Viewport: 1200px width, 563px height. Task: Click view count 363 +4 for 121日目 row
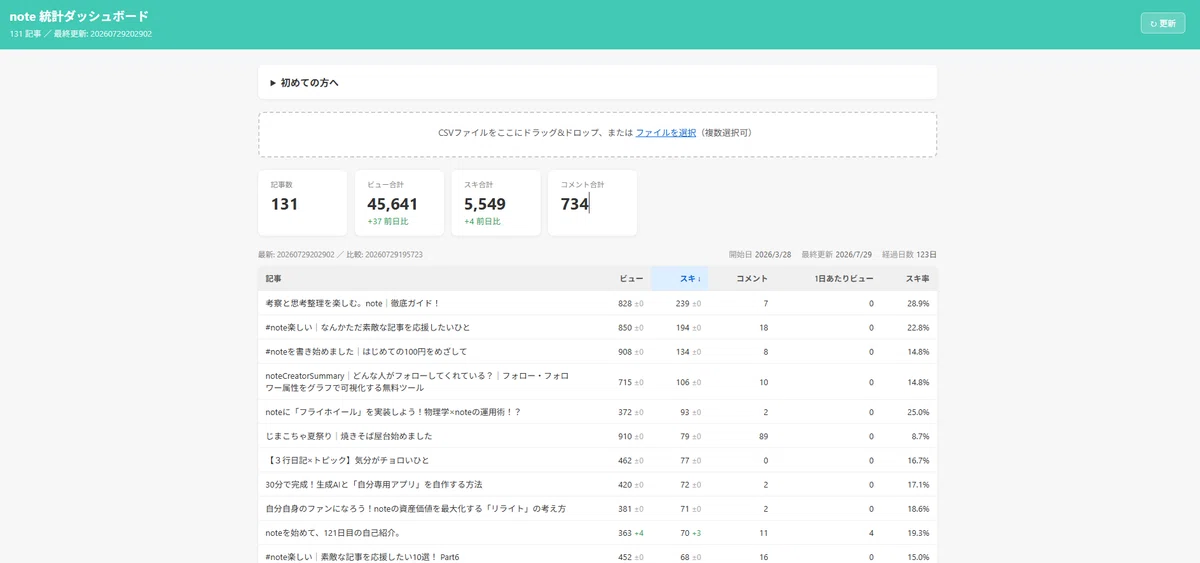(x=631, y=533)
